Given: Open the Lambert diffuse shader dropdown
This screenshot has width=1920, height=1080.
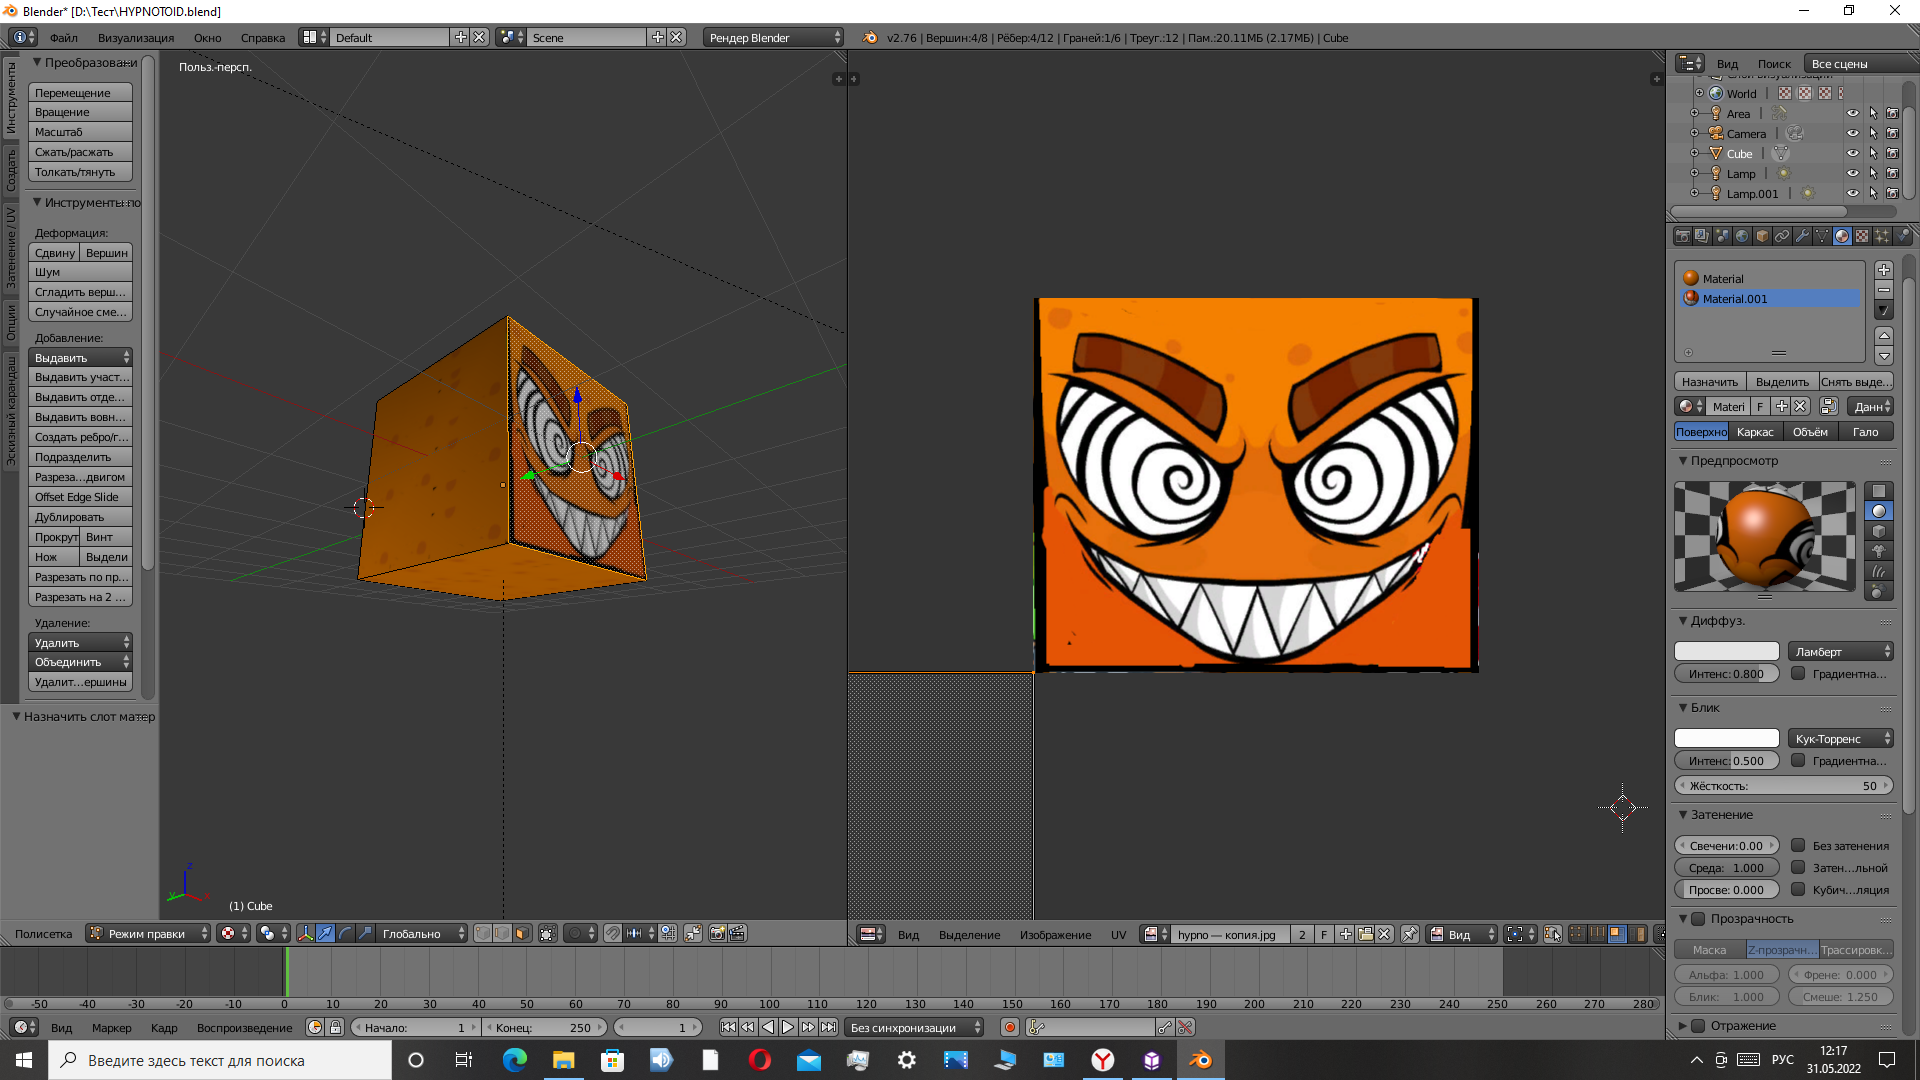Looking at the screenshot, I should (1840, 651).
